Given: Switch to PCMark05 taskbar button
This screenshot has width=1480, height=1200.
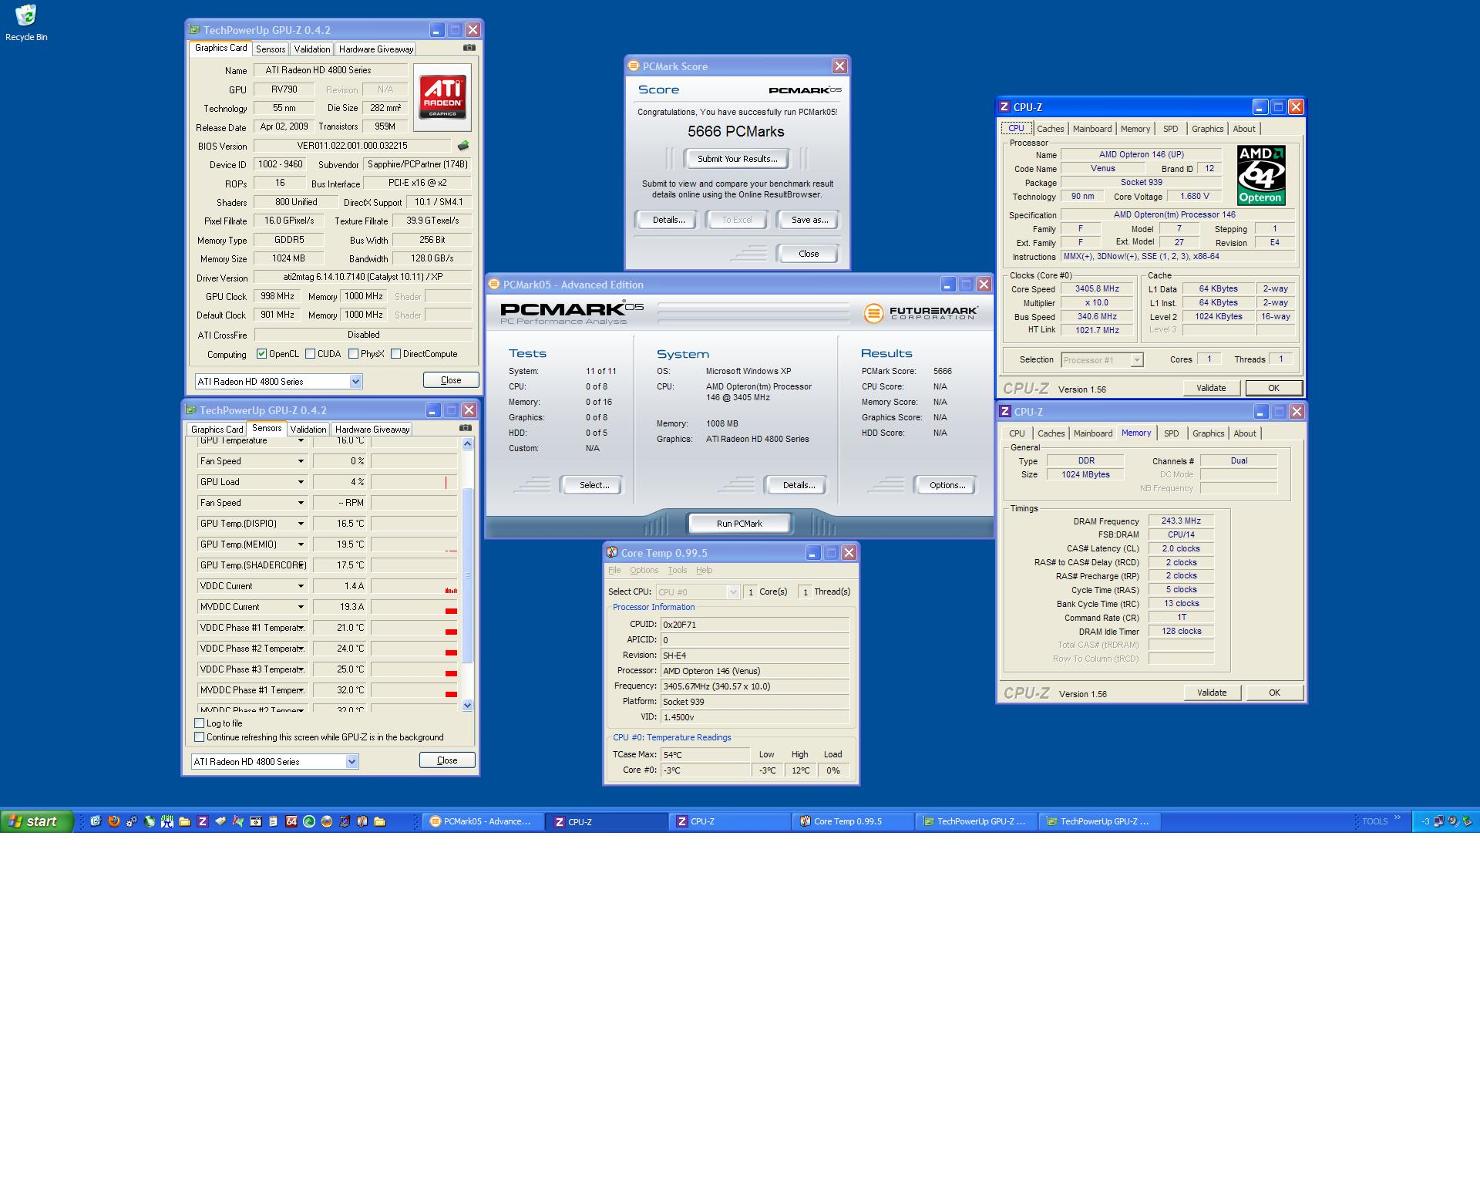Looking at the screenshot, I should click(482, 821).
